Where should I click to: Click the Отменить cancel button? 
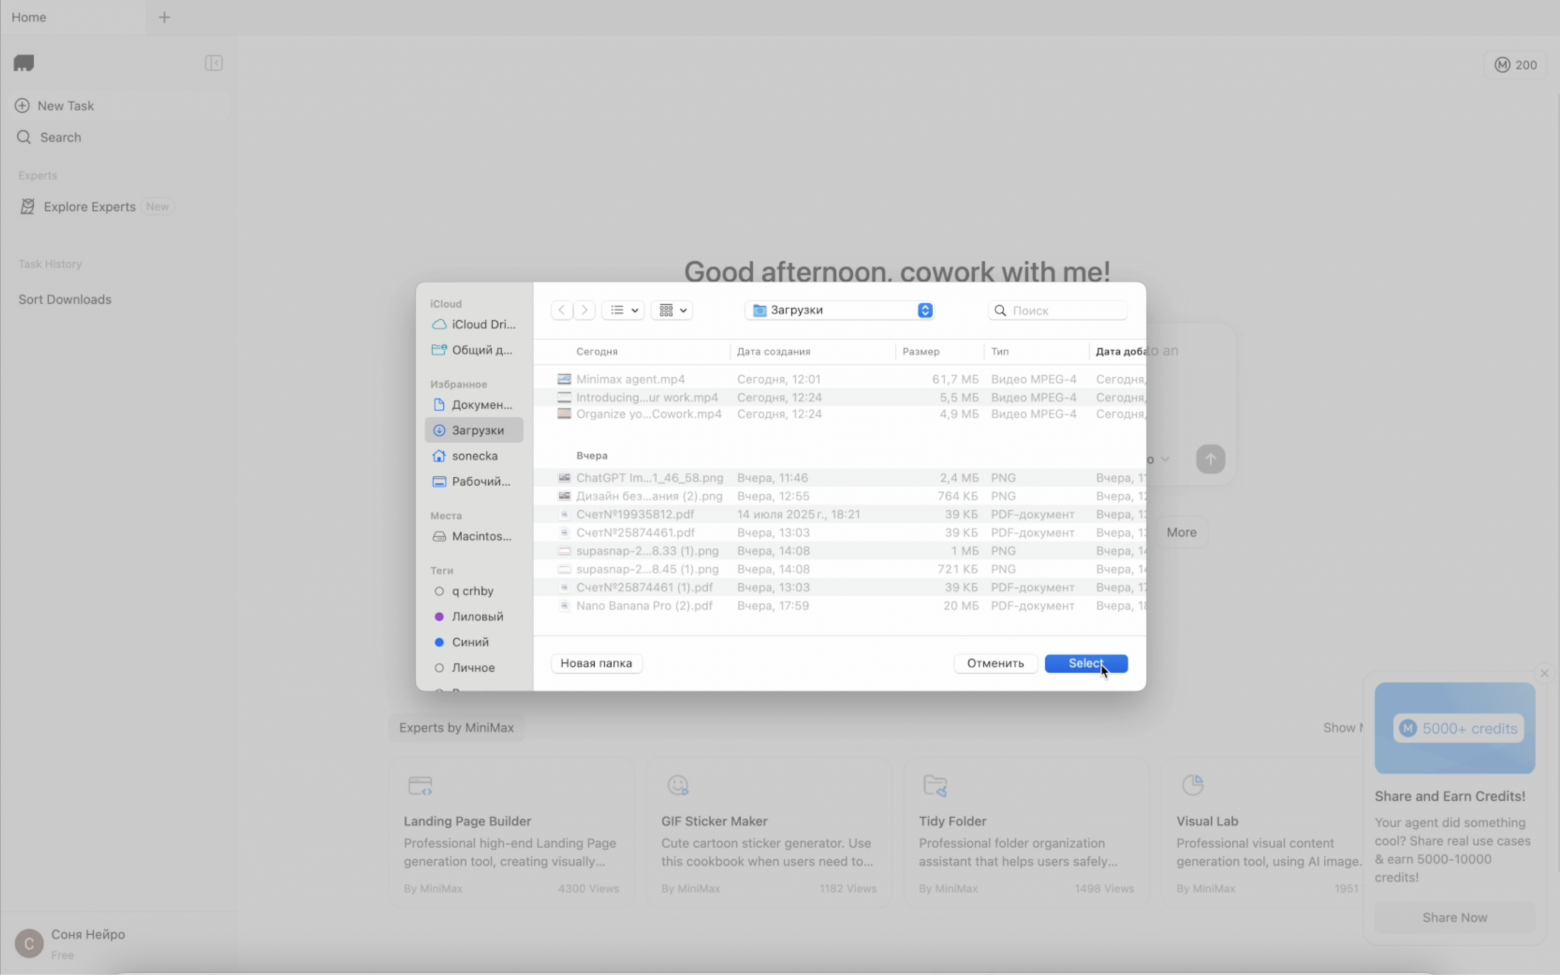click(994, 663)
